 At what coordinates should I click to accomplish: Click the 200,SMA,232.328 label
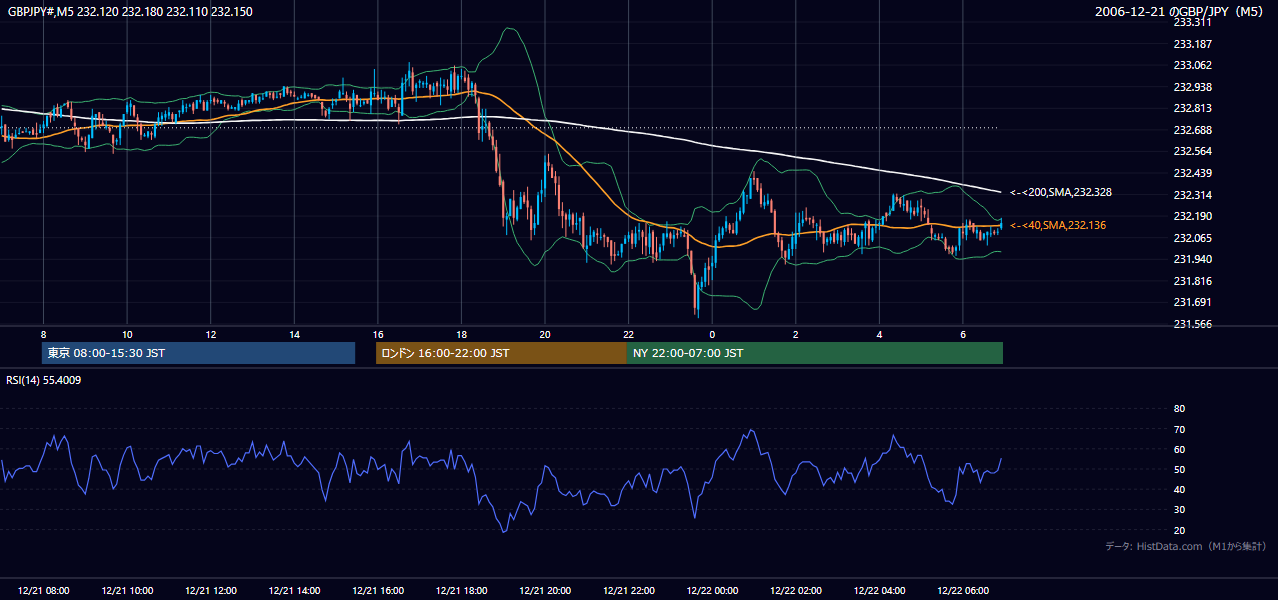[1061, 192]
